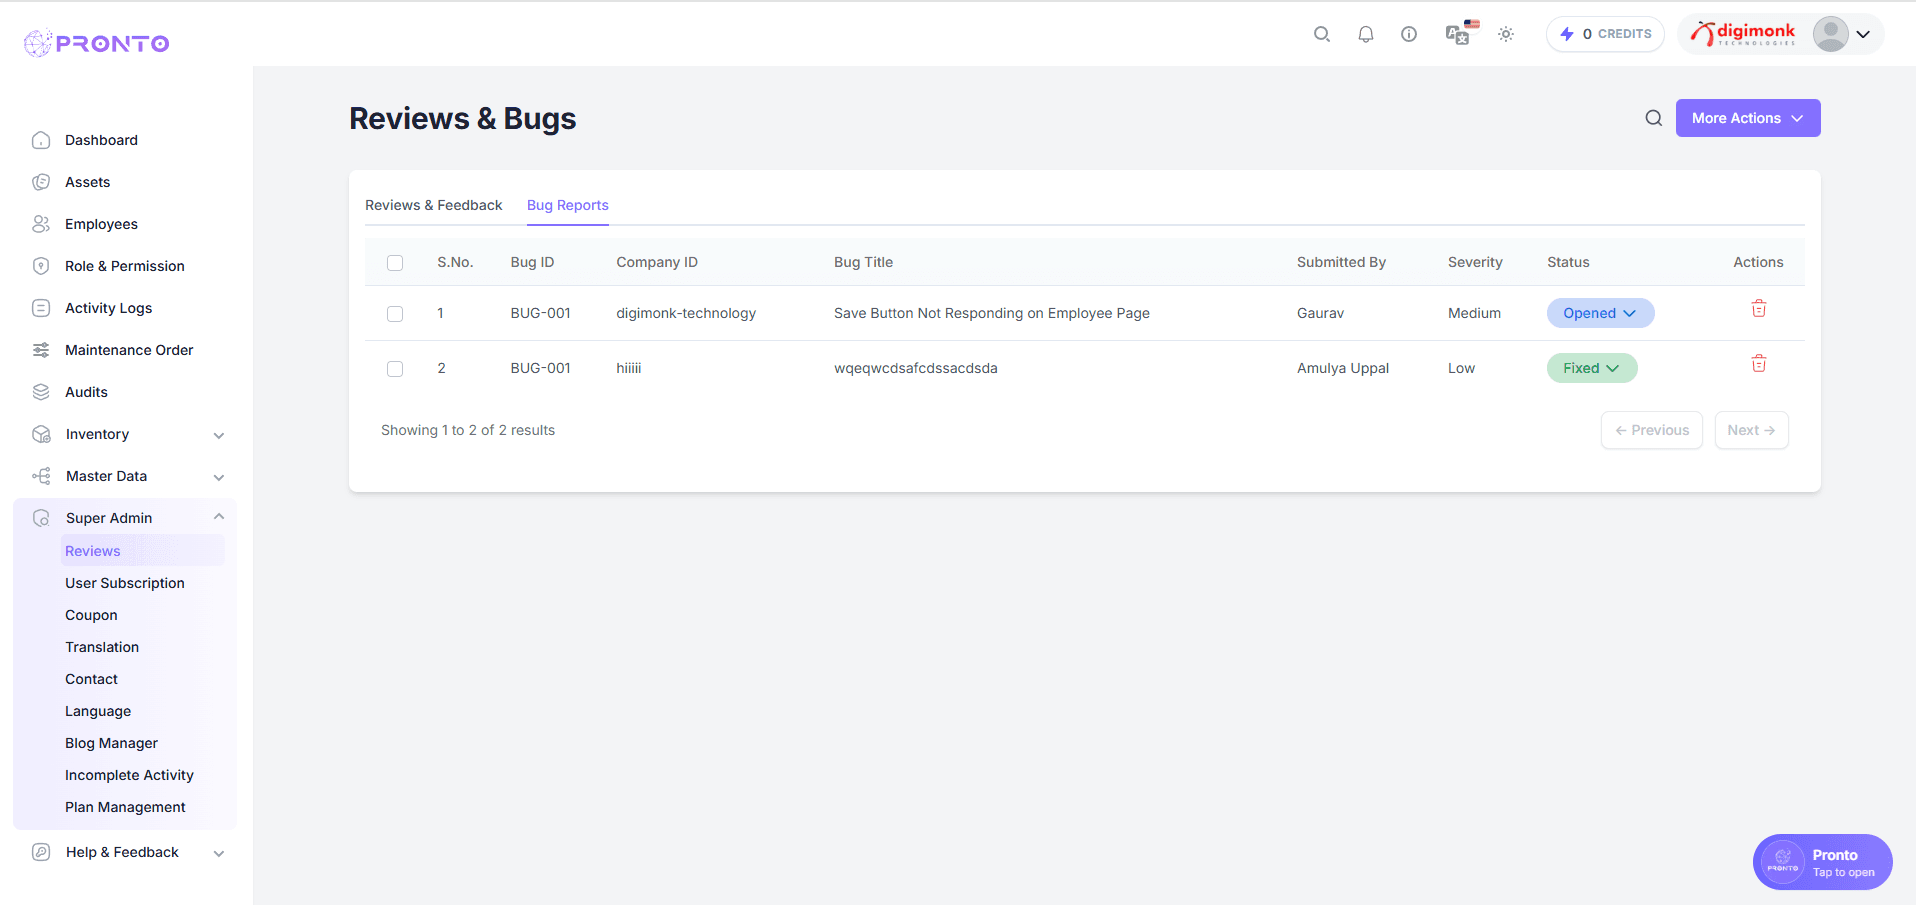Click the Next pagination button

pyautogui.click(x=1751, y=429)
